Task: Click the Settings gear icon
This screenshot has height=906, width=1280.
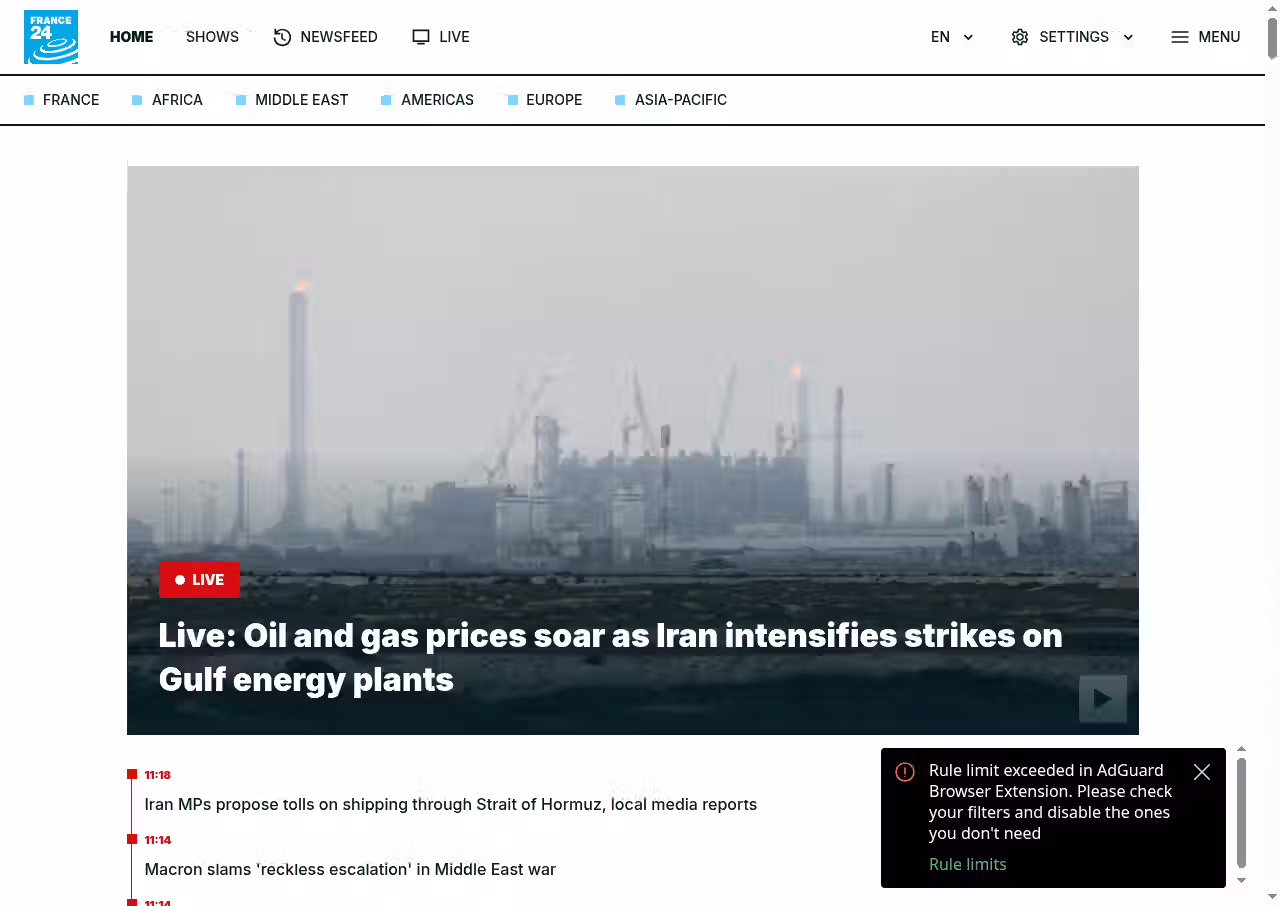Action: pos(1020,37)
